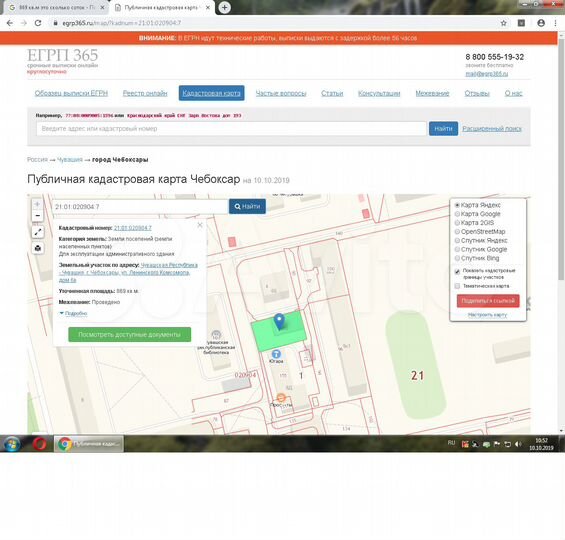The height and width of the screenshot is (540, 565).
Task: Go forward in browser history
Action: point(24,23)
